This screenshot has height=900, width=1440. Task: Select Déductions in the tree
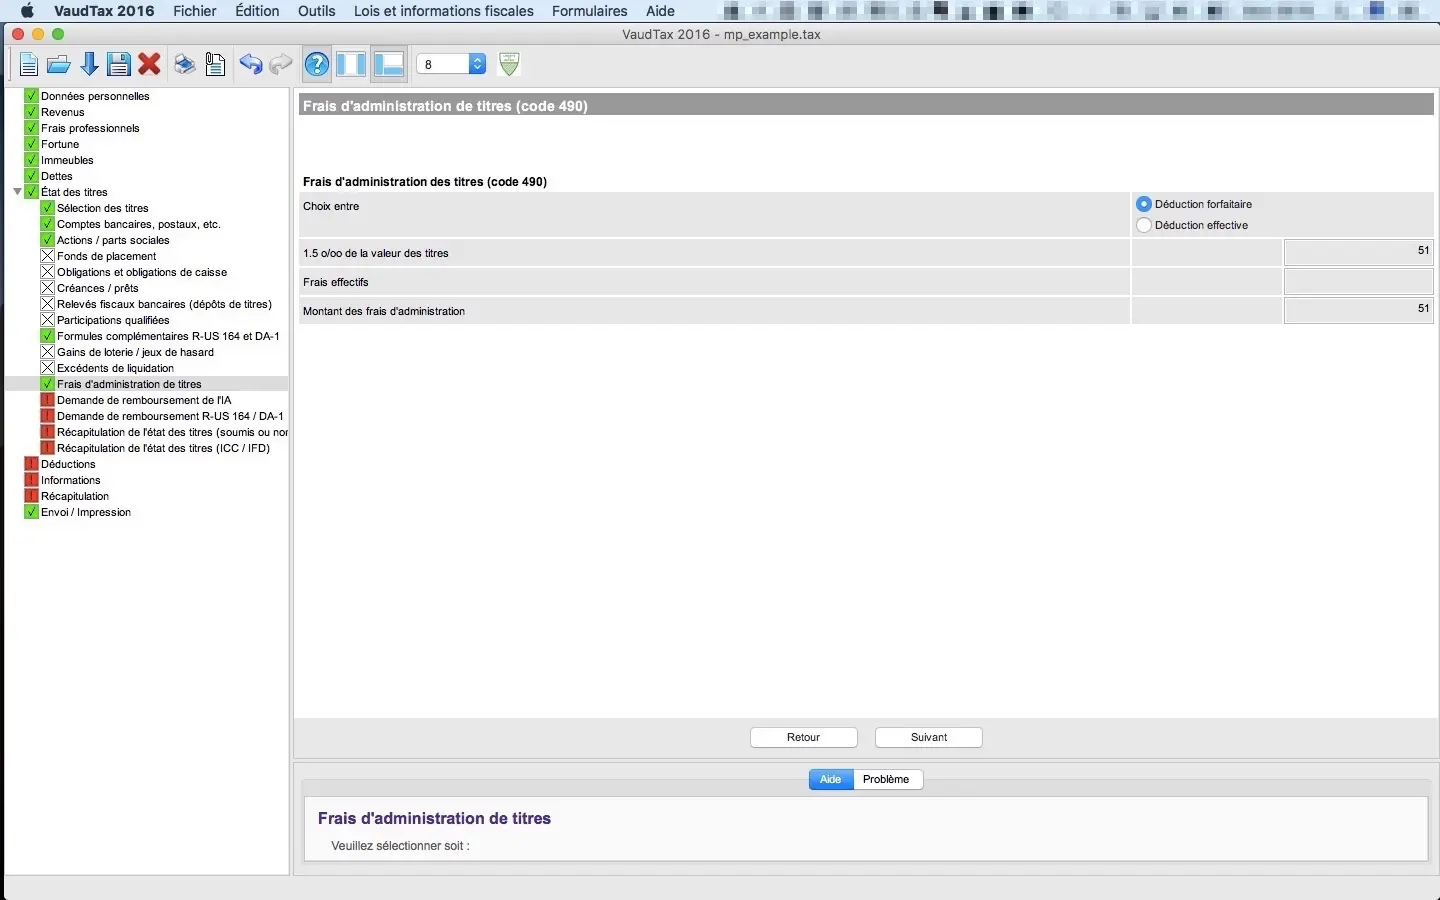[x=68, y=464]
